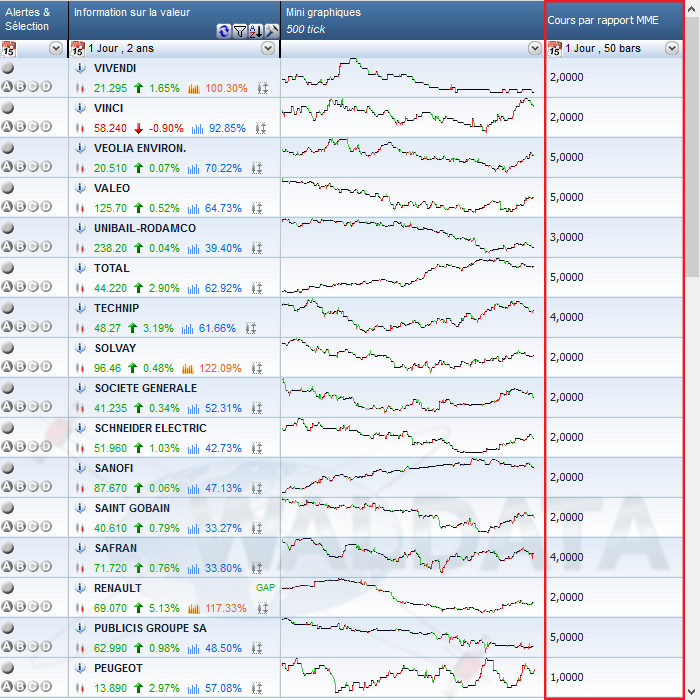
Task: Click 'Cours par rapport MME' column header
Action: pos(603,21)
